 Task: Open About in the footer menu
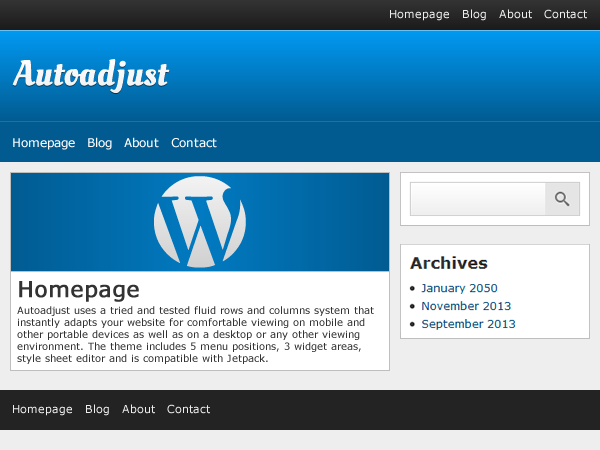pyautogui.click(x=138, y=409)
